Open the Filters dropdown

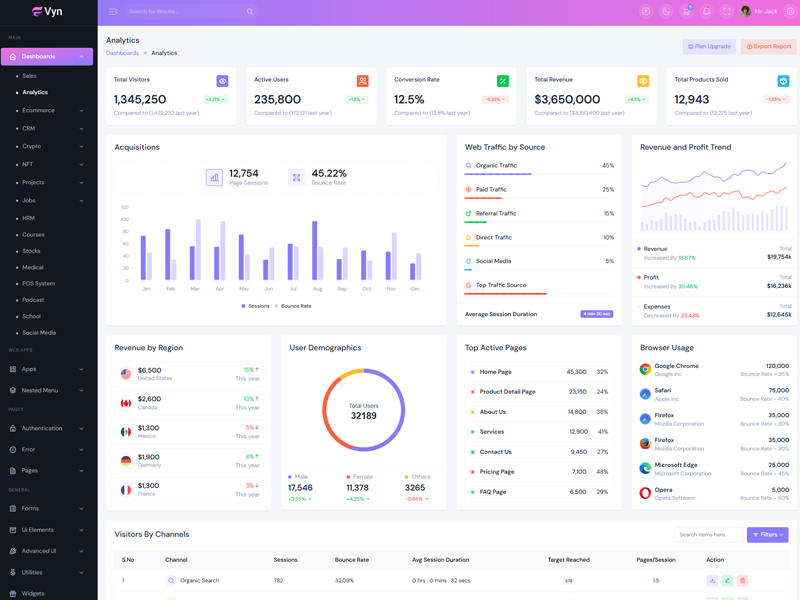pyautogui.click(x=767, y=535)
